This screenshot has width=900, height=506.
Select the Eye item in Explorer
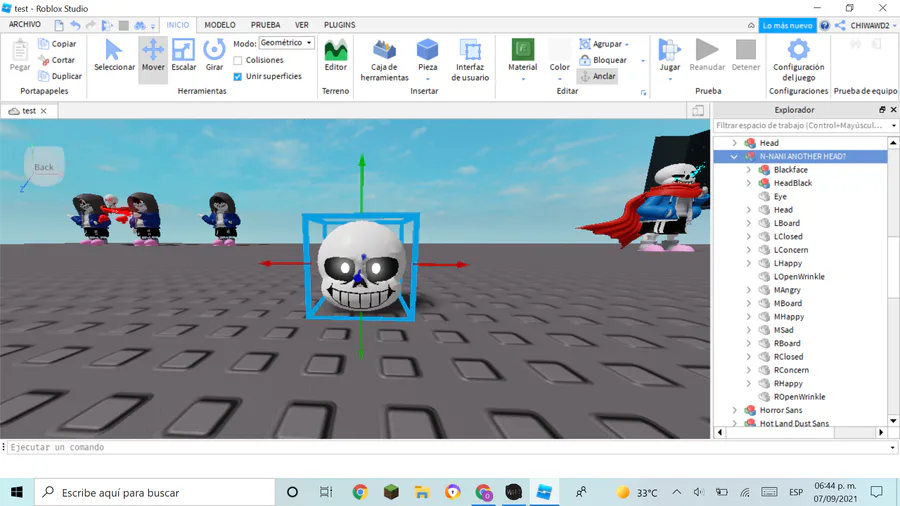tap(780, 196)
